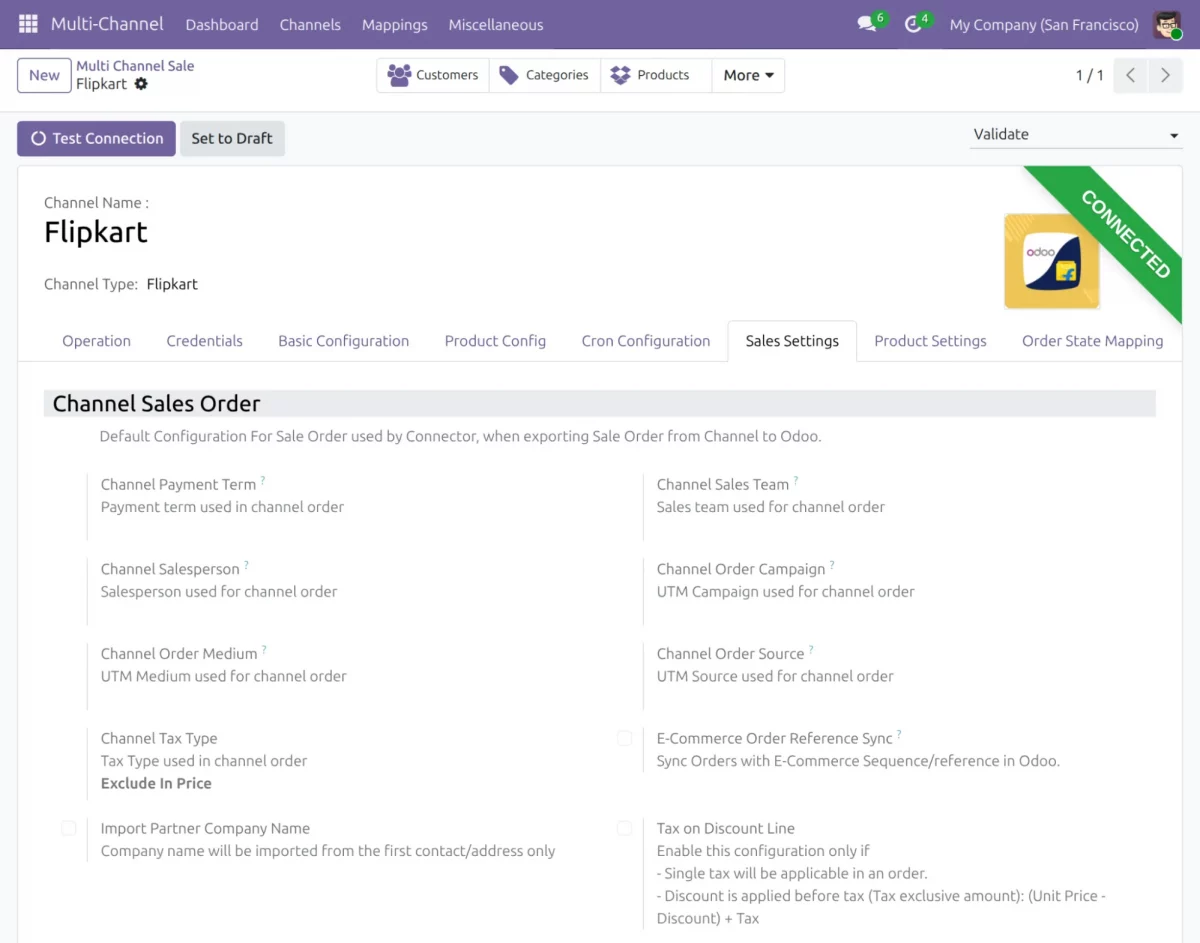Go to Multi Channel Sale breadcrumb
Viewport: 1200px width, 943px height.
point(135,66)
